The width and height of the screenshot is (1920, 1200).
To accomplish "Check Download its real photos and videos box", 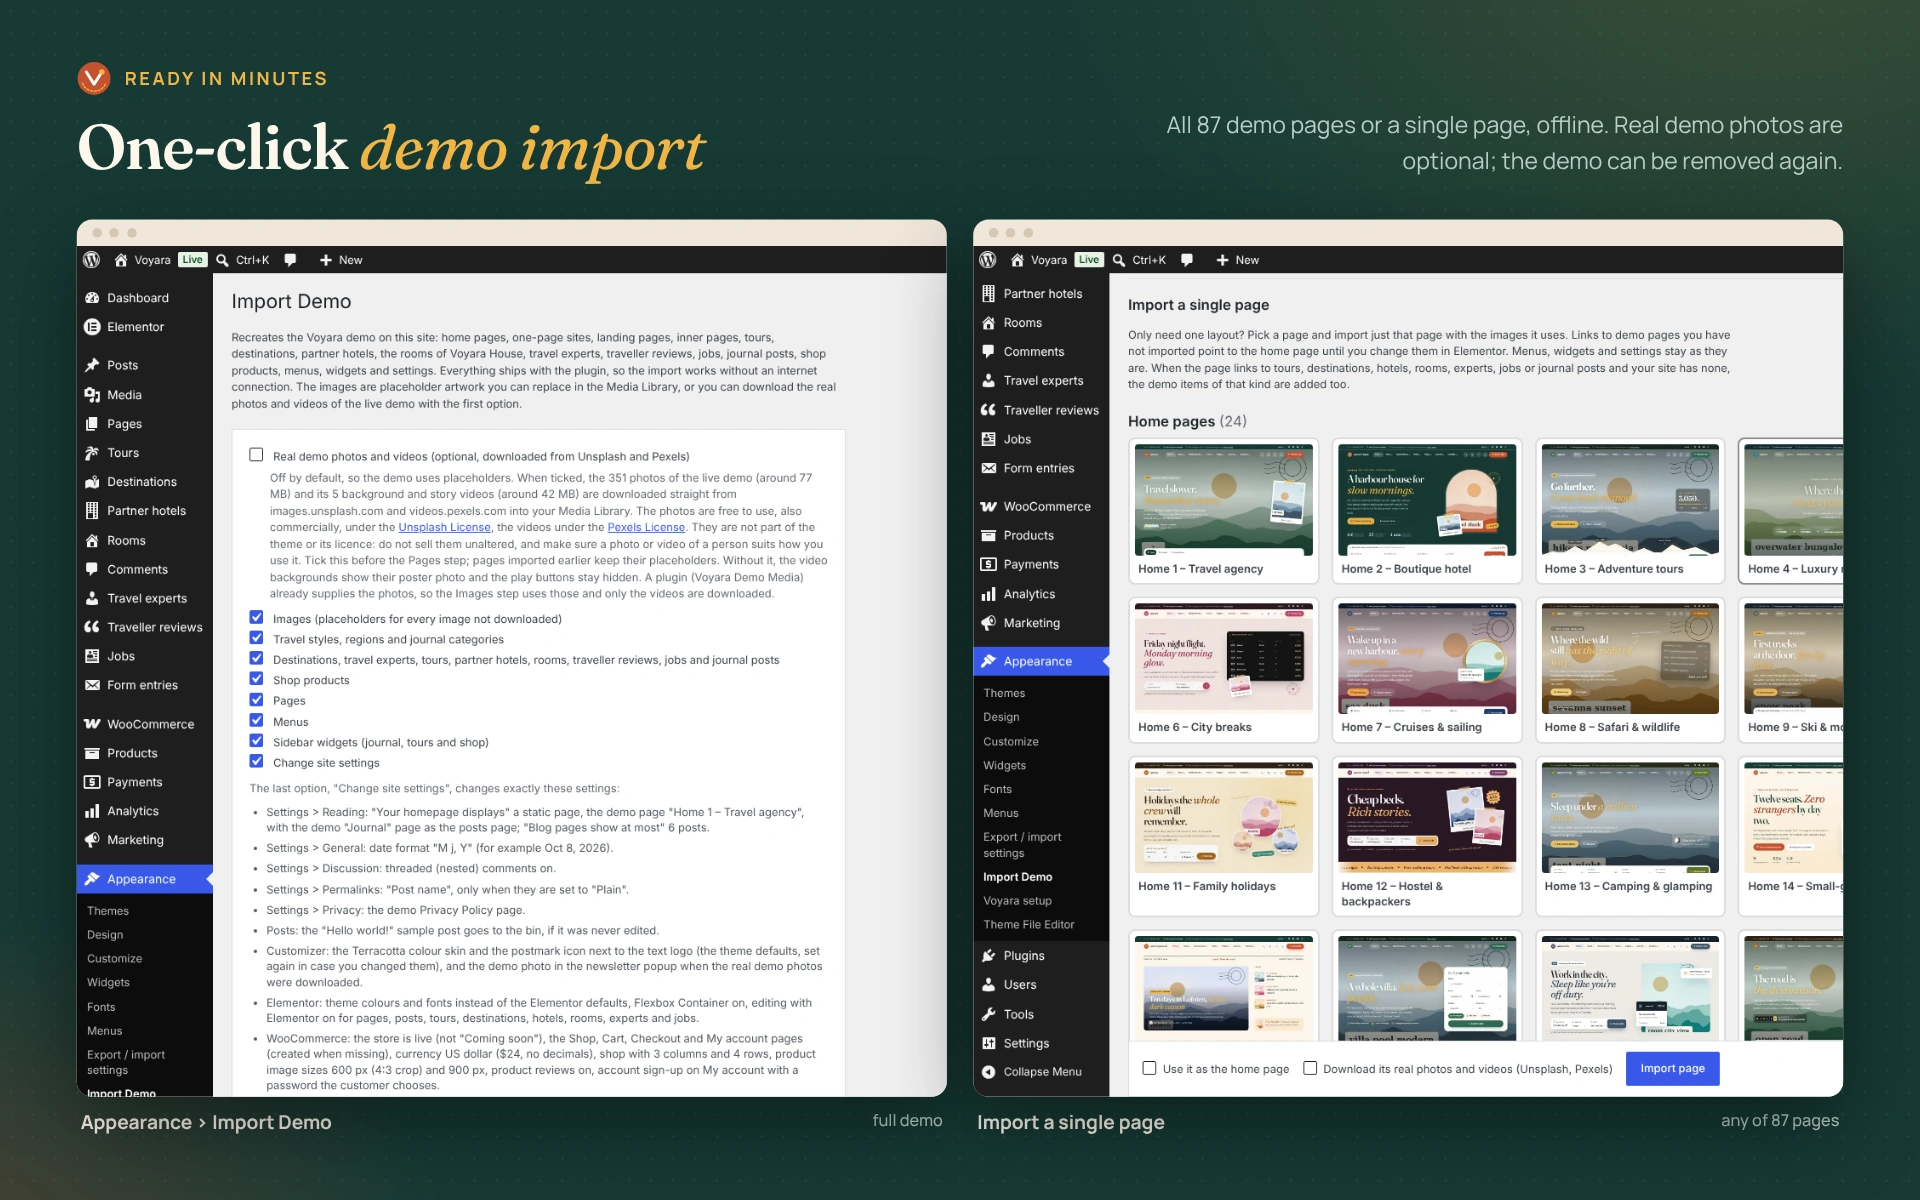I will [x=1310, y=1068].
